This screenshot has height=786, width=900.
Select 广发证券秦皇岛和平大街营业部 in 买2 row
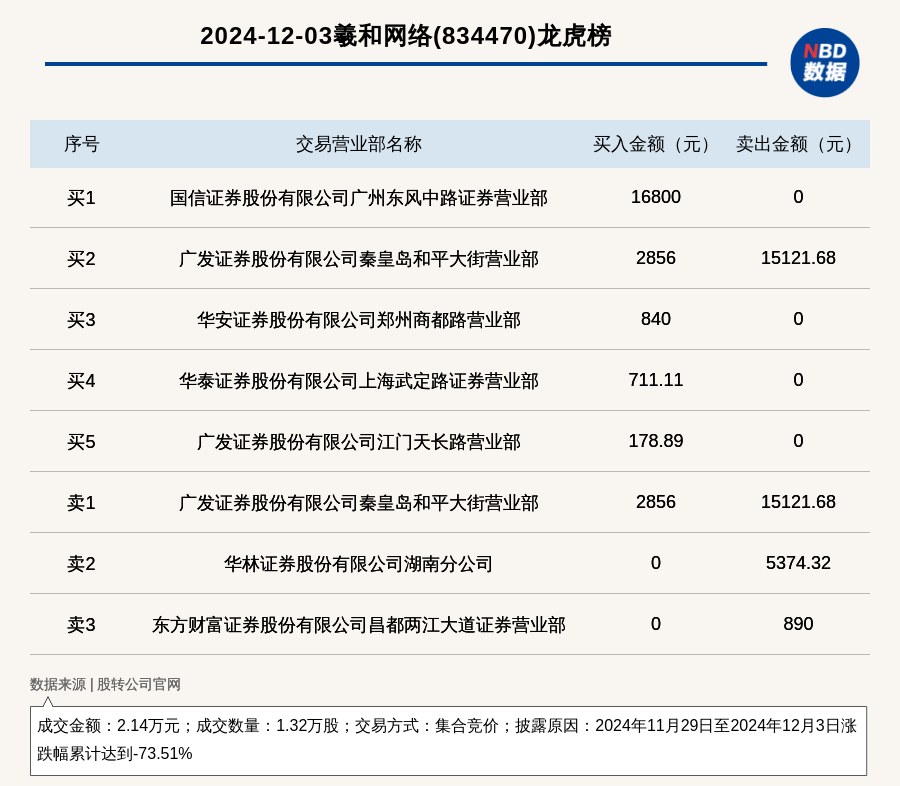(x=359, y=259)
